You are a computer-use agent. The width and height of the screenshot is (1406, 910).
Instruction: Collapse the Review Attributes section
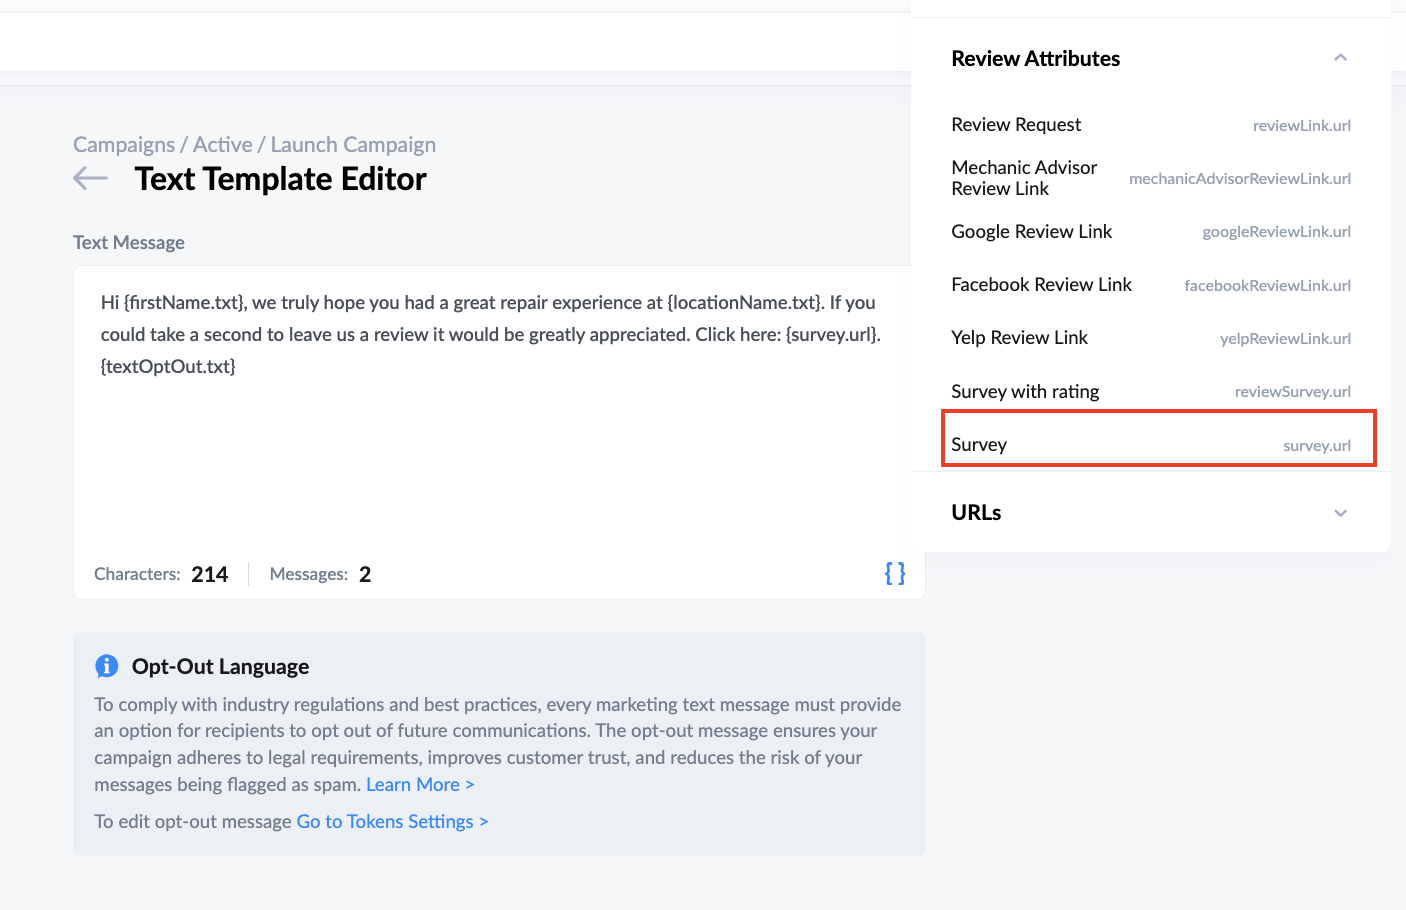click(x=1340, y=57)
